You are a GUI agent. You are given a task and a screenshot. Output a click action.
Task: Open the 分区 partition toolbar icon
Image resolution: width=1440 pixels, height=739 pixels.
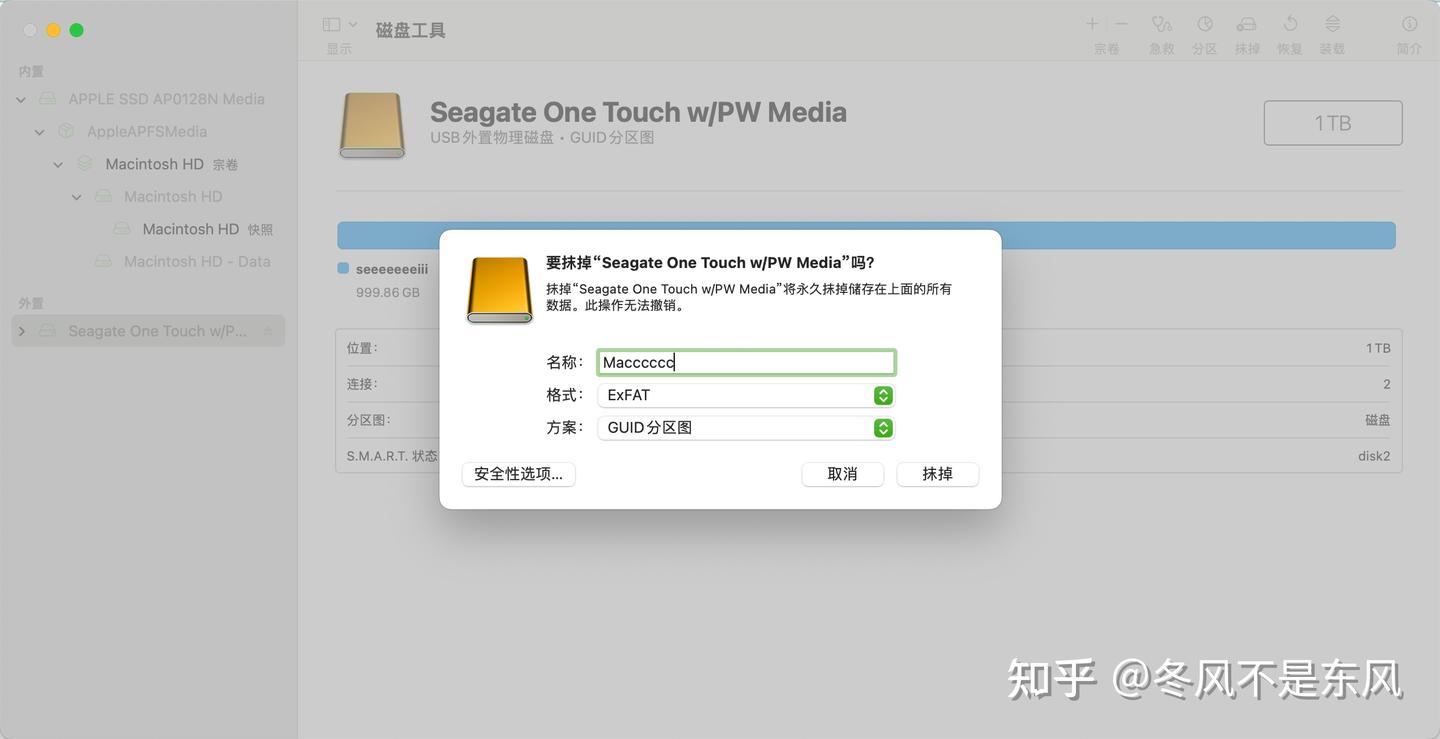pos(1205,24)
